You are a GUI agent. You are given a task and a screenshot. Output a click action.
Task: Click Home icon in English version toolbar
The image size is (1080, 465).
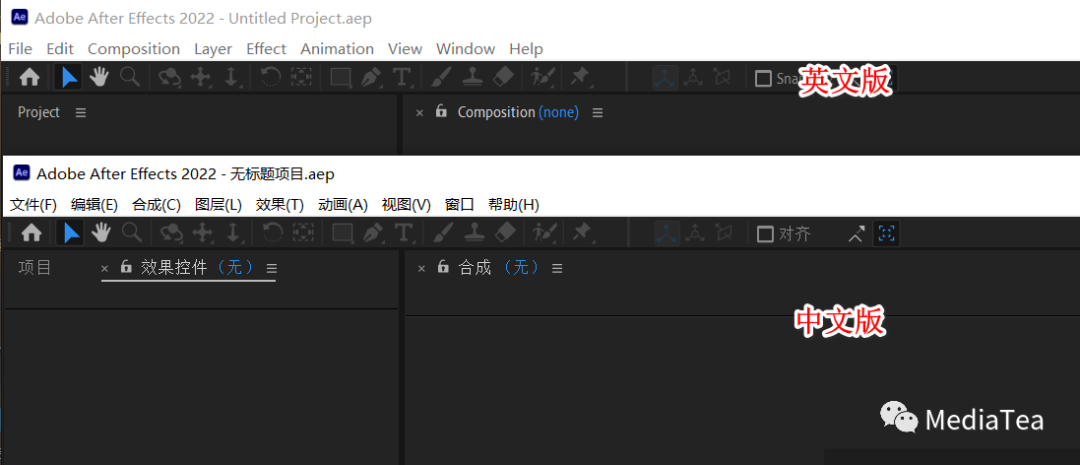click(29, 78)
